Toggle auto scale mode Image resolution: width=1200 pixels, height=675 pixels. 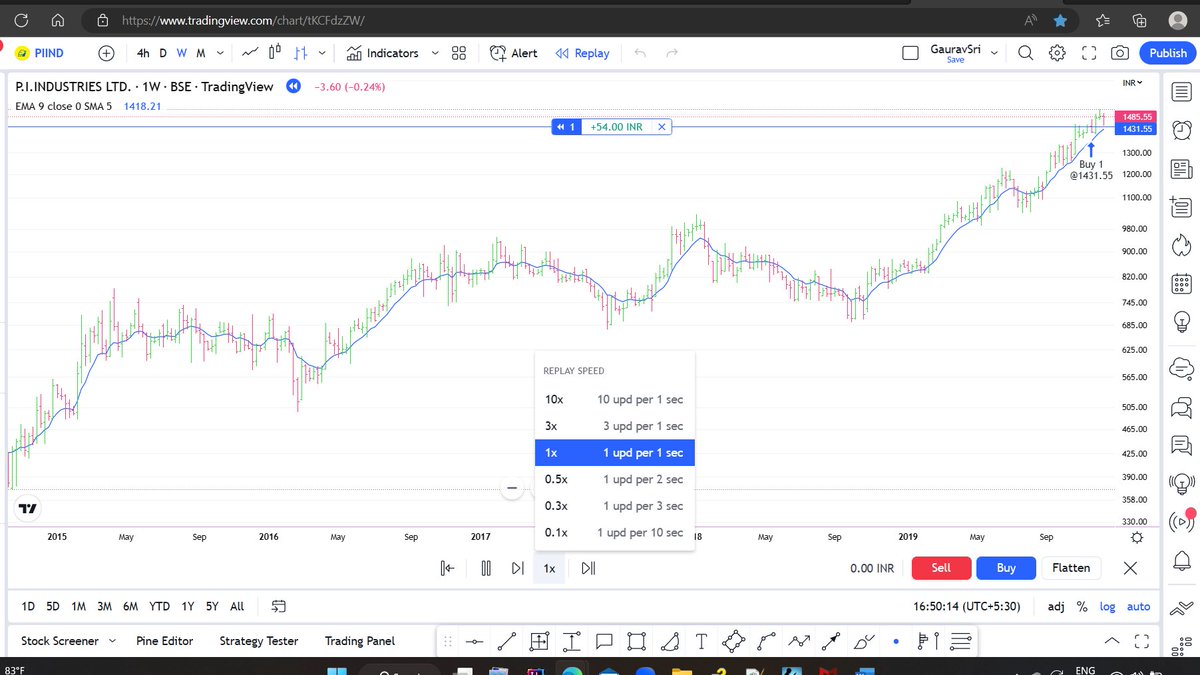click(x=1138, y=606)
